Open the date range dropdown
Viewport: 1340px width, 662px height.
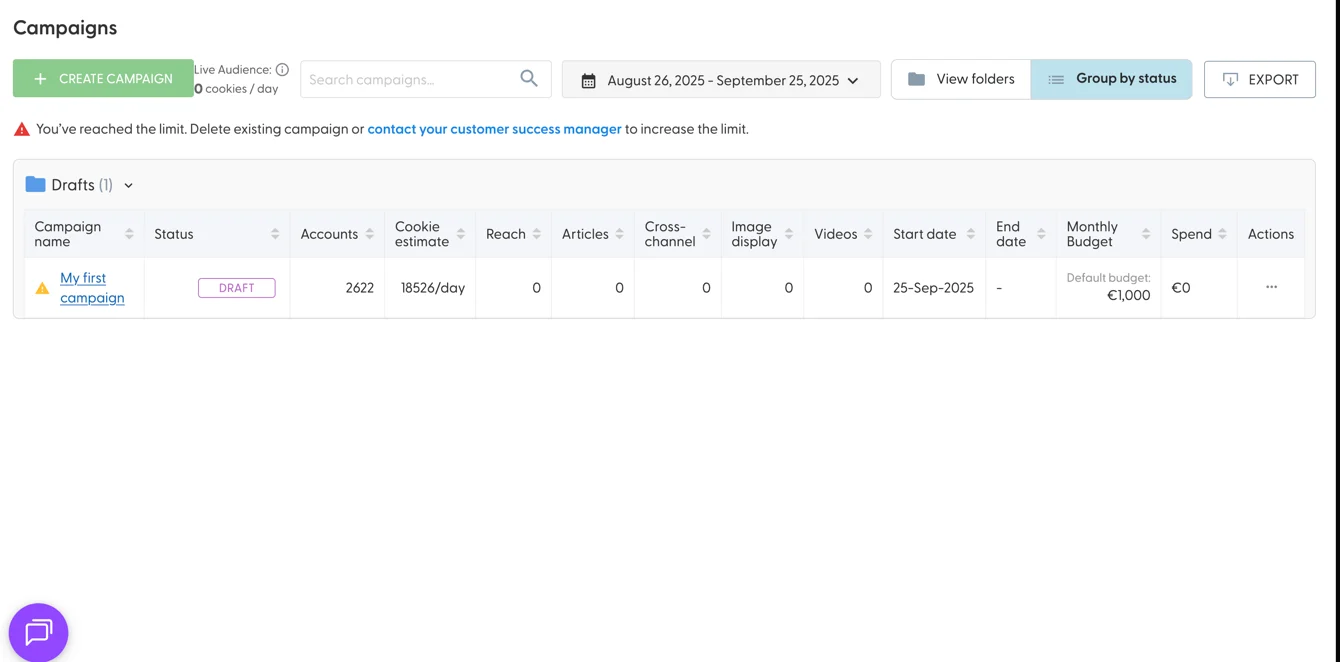(721, 80)
